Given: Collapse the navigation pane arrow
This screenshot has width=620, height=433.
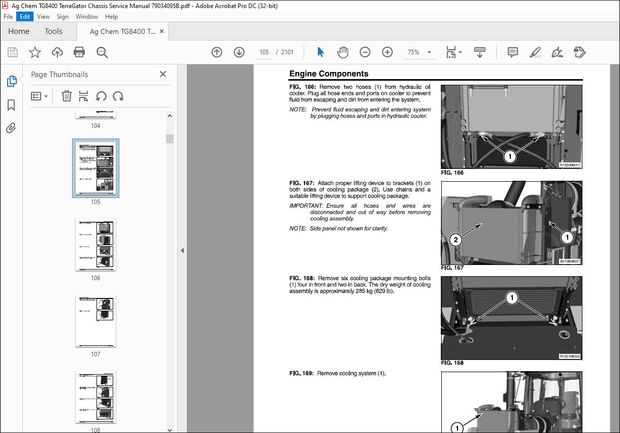Looking at the screenshot, I should click(x=182, y=250).
